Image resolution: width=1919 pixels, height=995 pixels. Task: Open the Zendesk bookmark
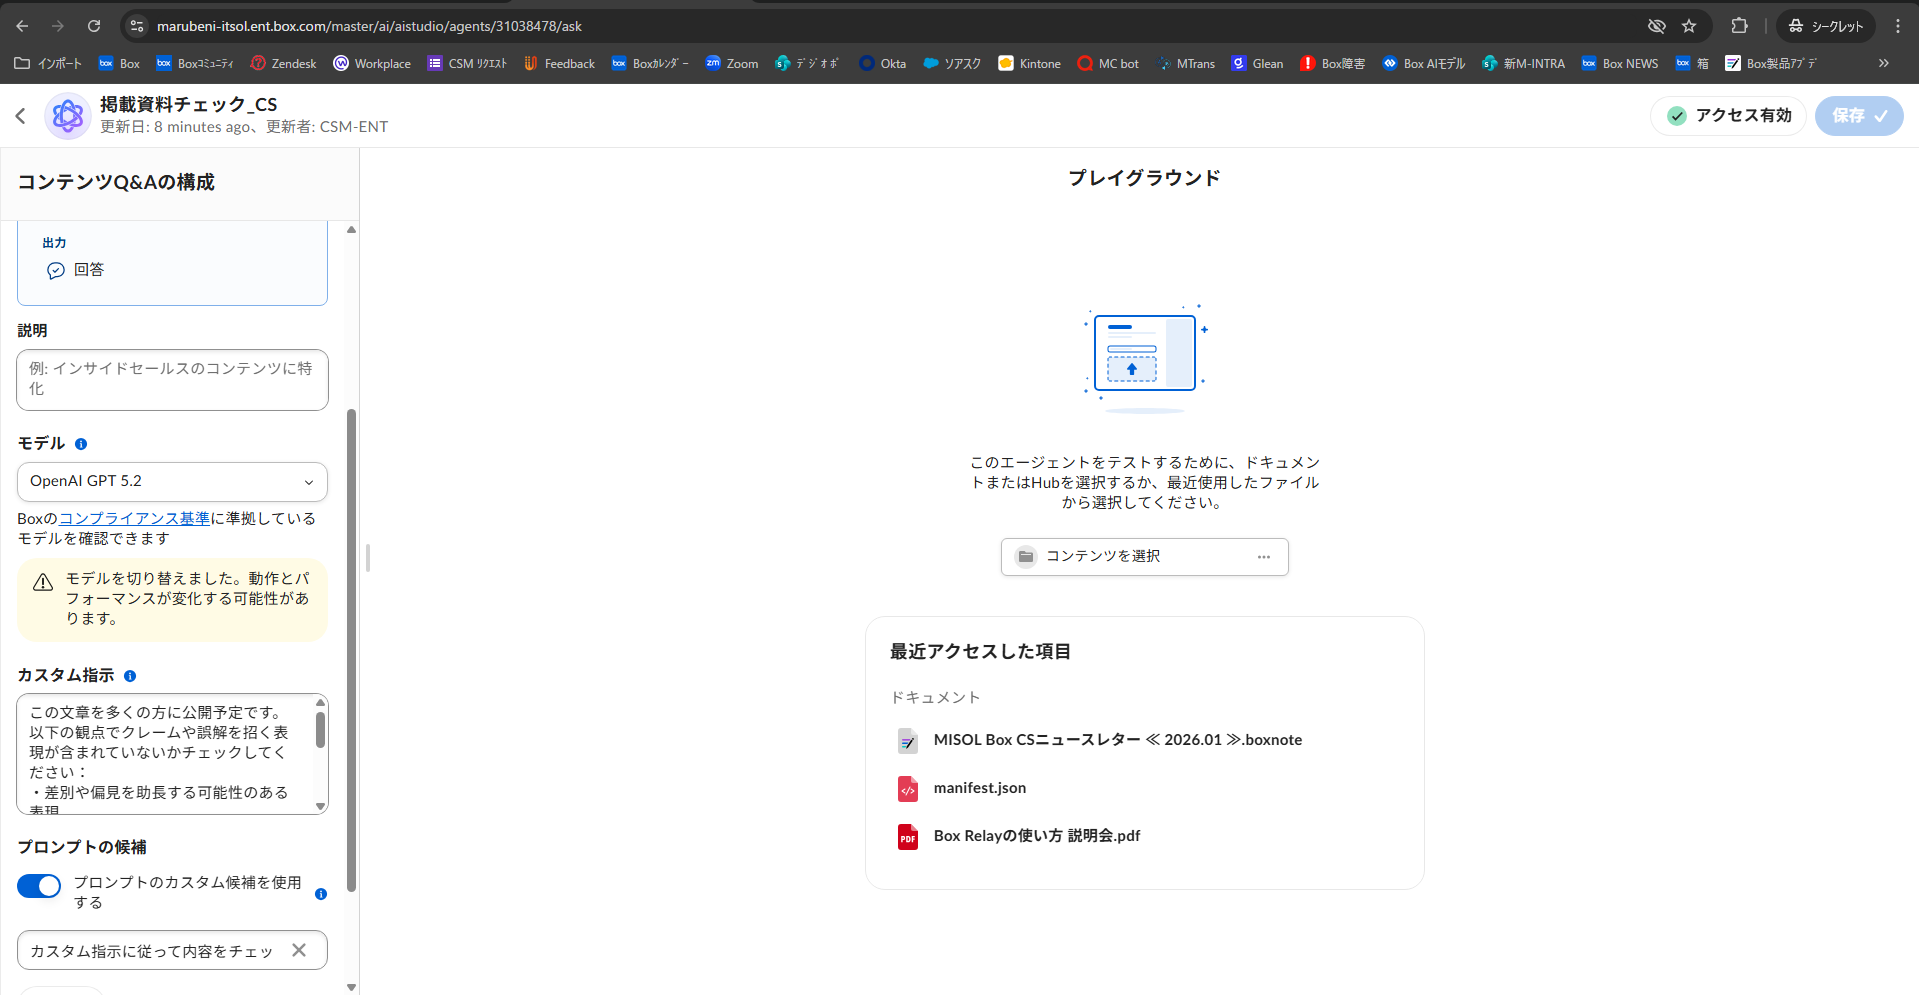283,63
